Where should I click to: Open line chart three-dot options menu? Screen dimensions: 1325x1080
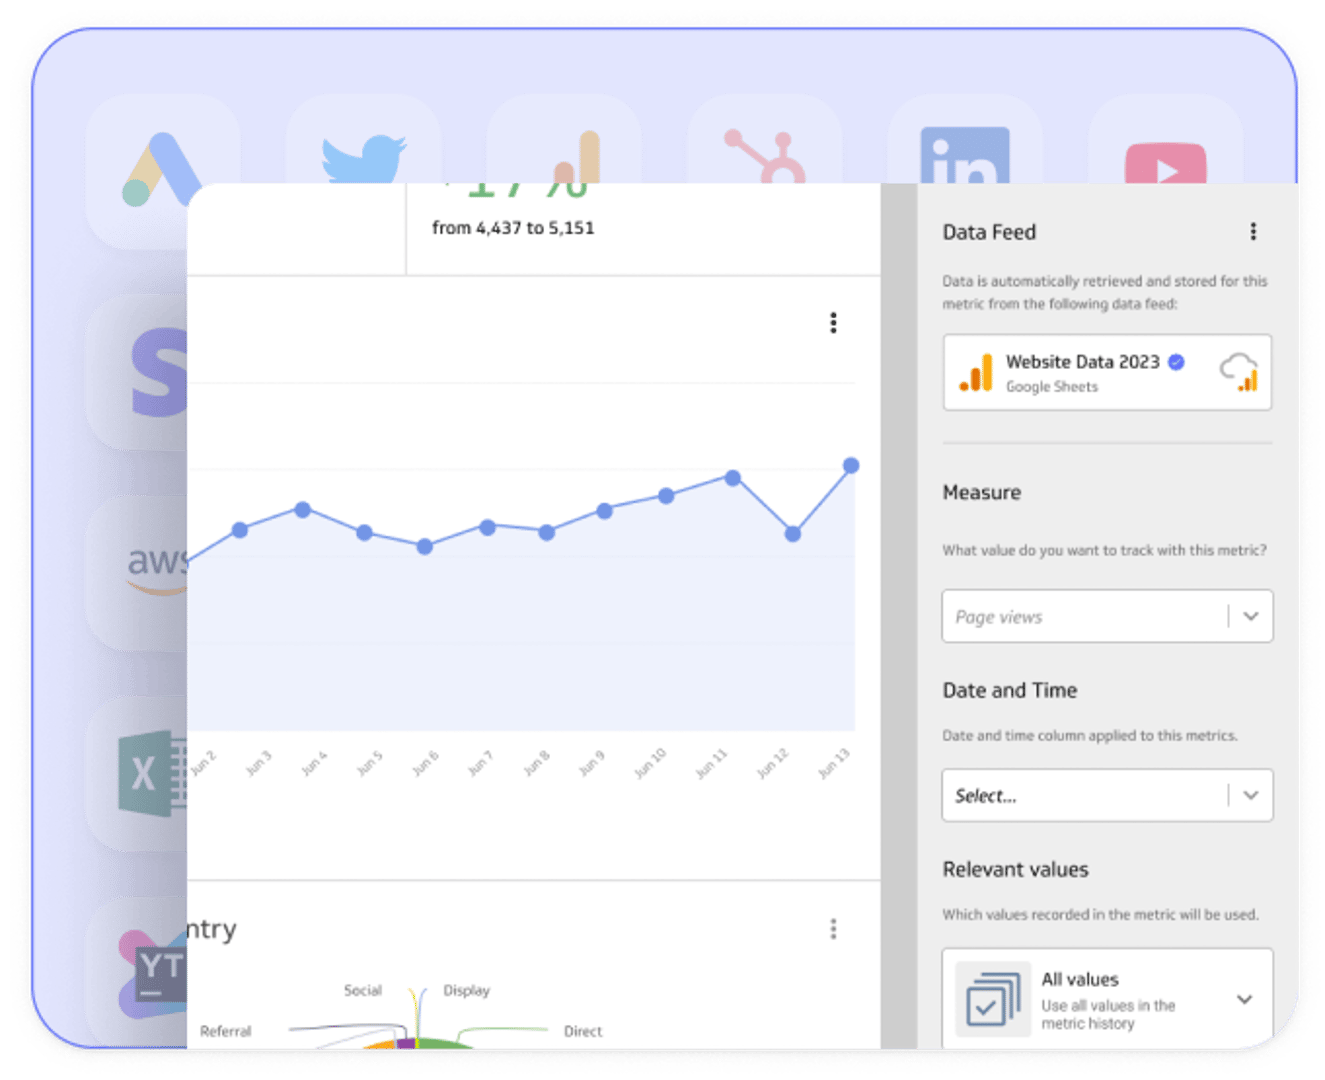pyautogui.click(x=833, y=323)
